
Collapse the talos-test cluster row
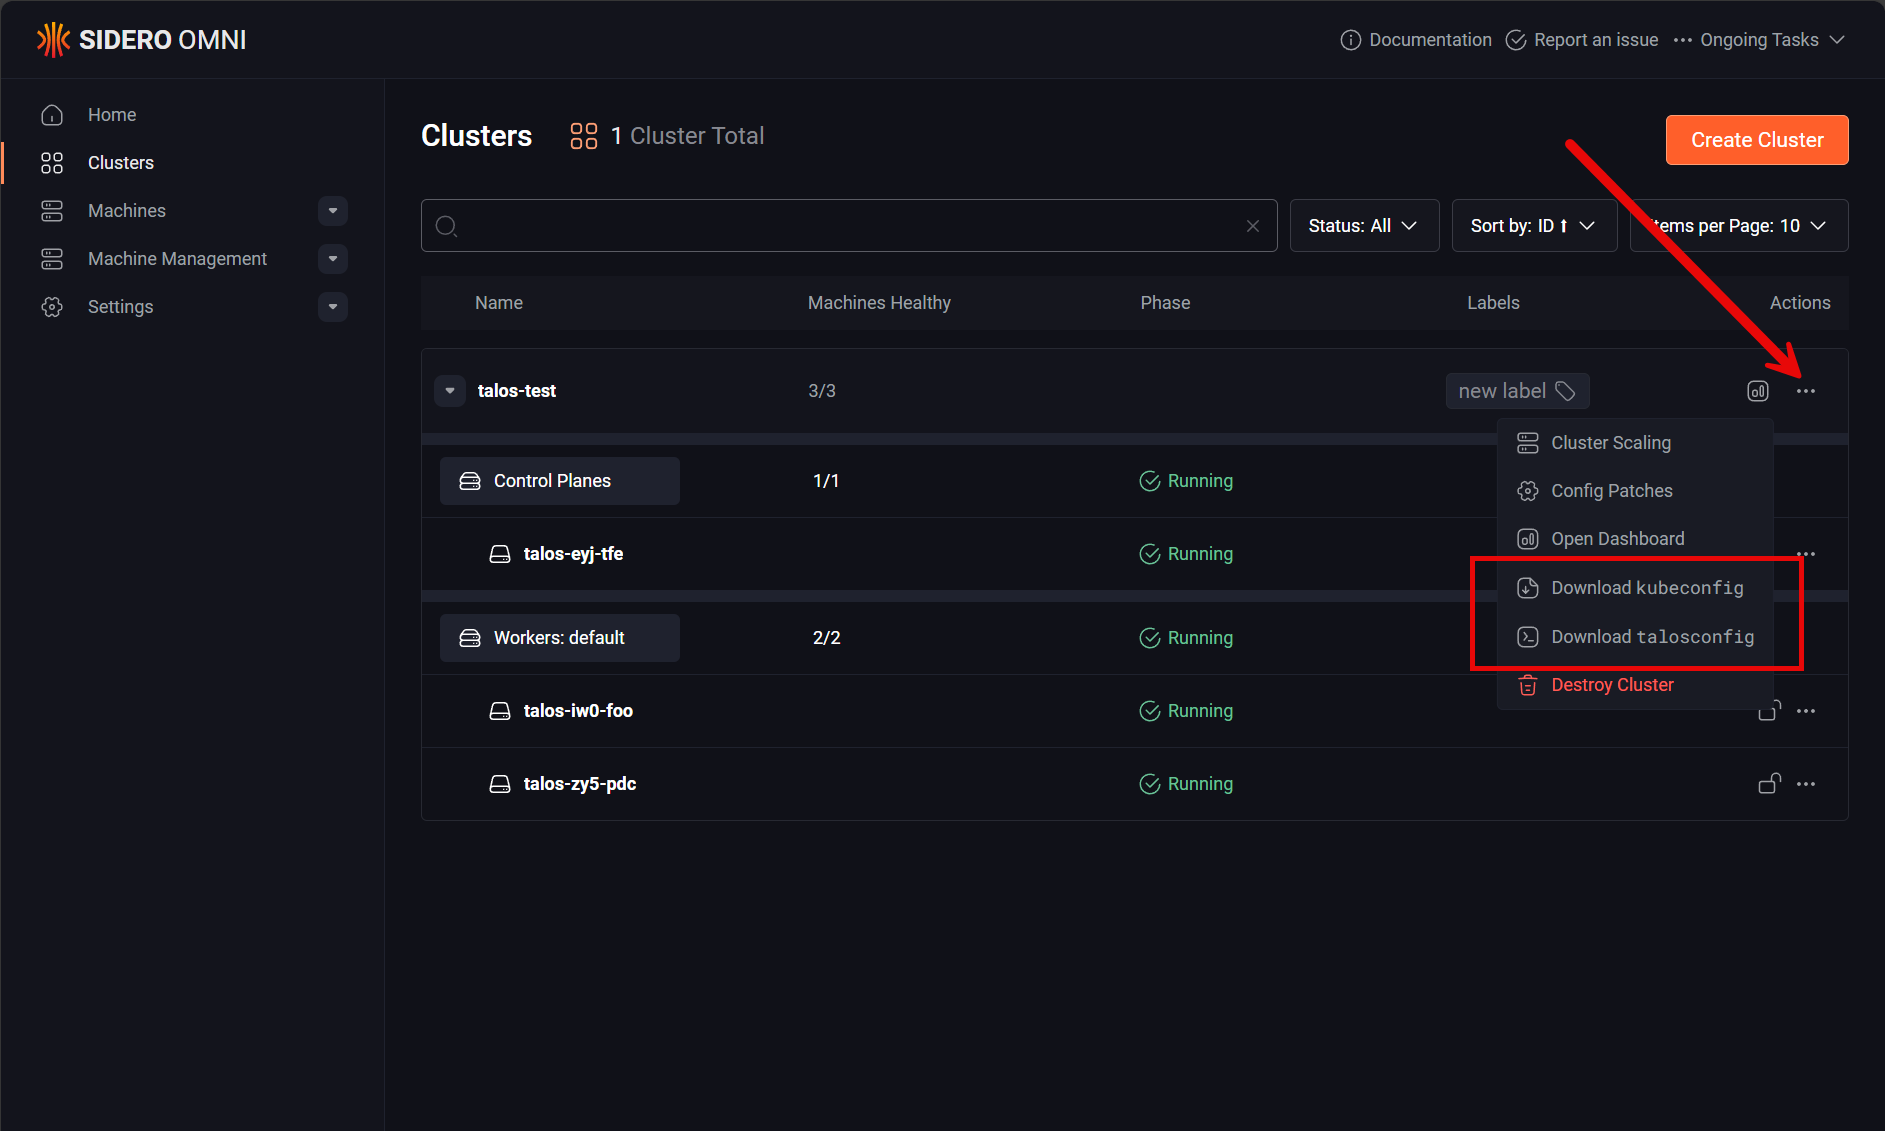click(x=449, y=390)
